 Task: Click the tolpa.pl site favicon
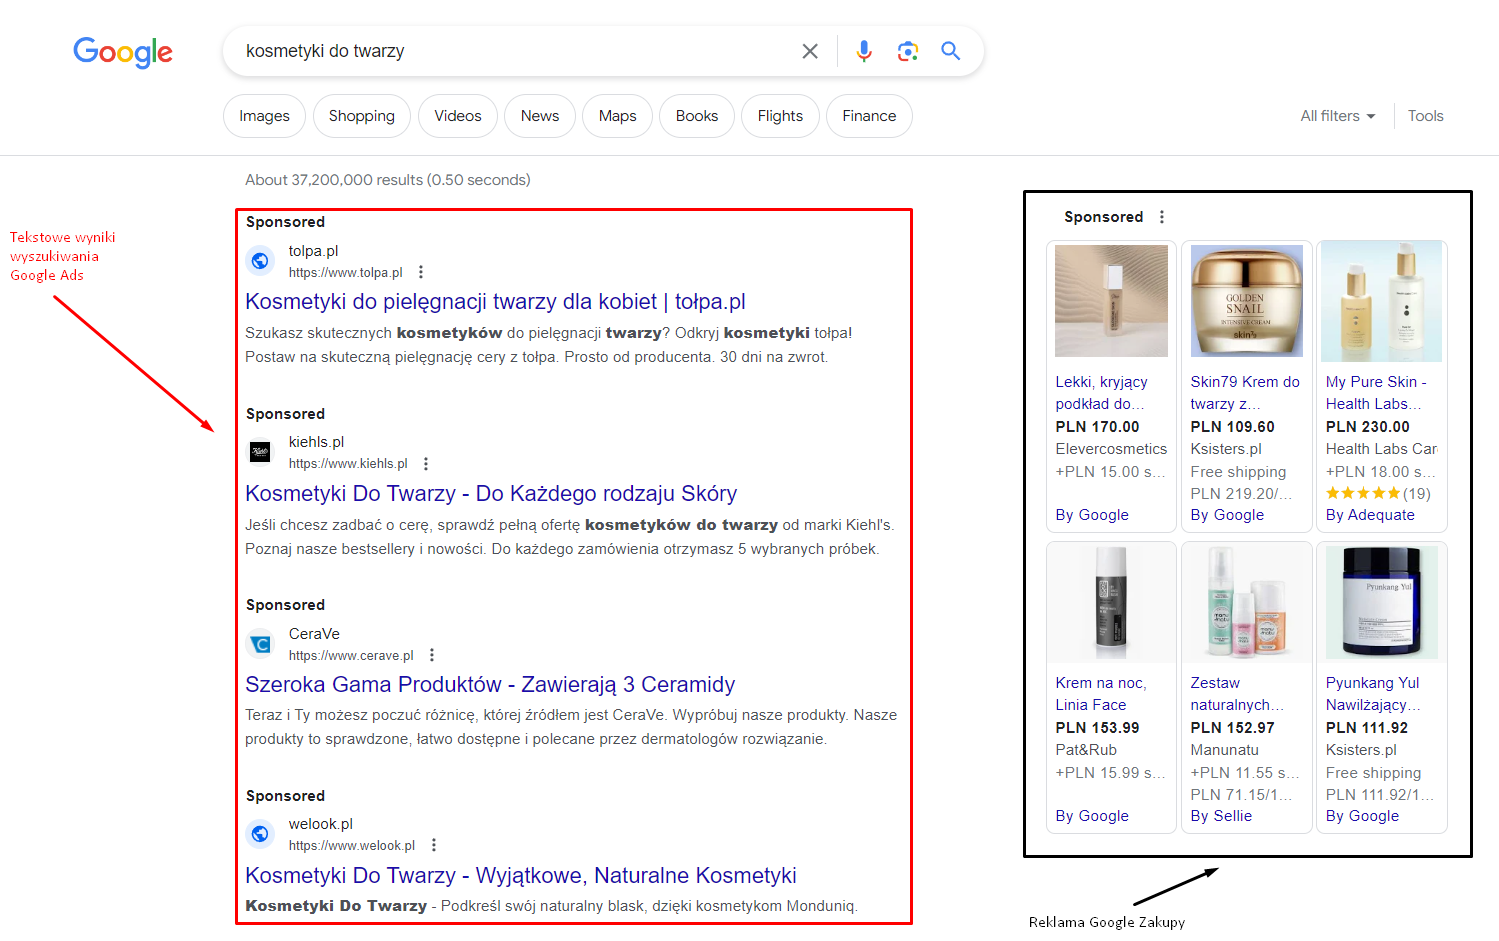click(260, 261)
